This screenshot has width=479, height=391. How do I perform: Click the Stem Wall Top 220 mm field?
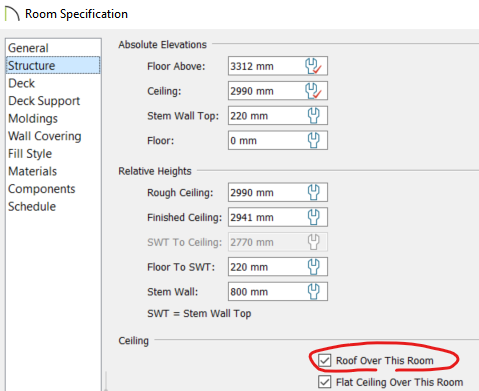pos(278,116)
